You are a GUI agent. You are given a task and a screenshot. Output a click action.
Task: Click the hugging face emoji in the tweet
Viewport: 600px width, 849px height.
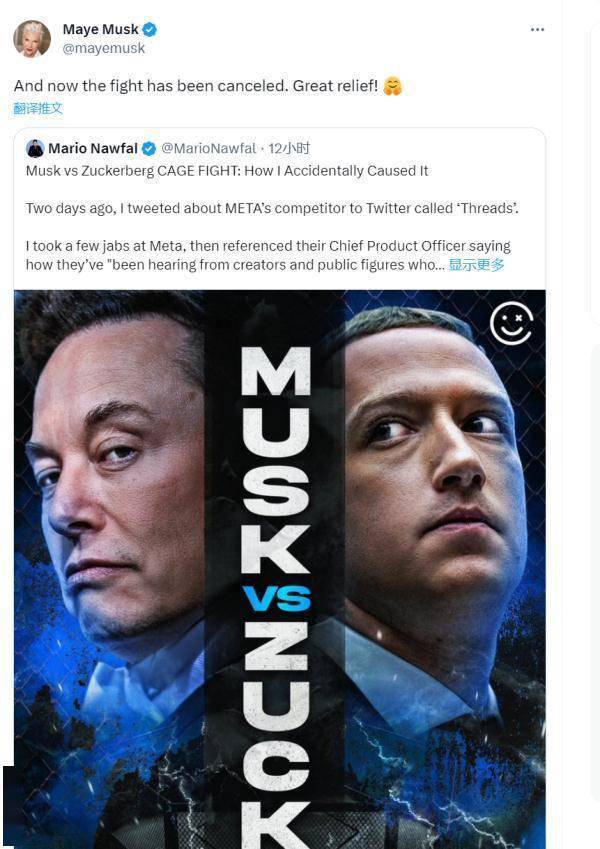click(393, 86)
